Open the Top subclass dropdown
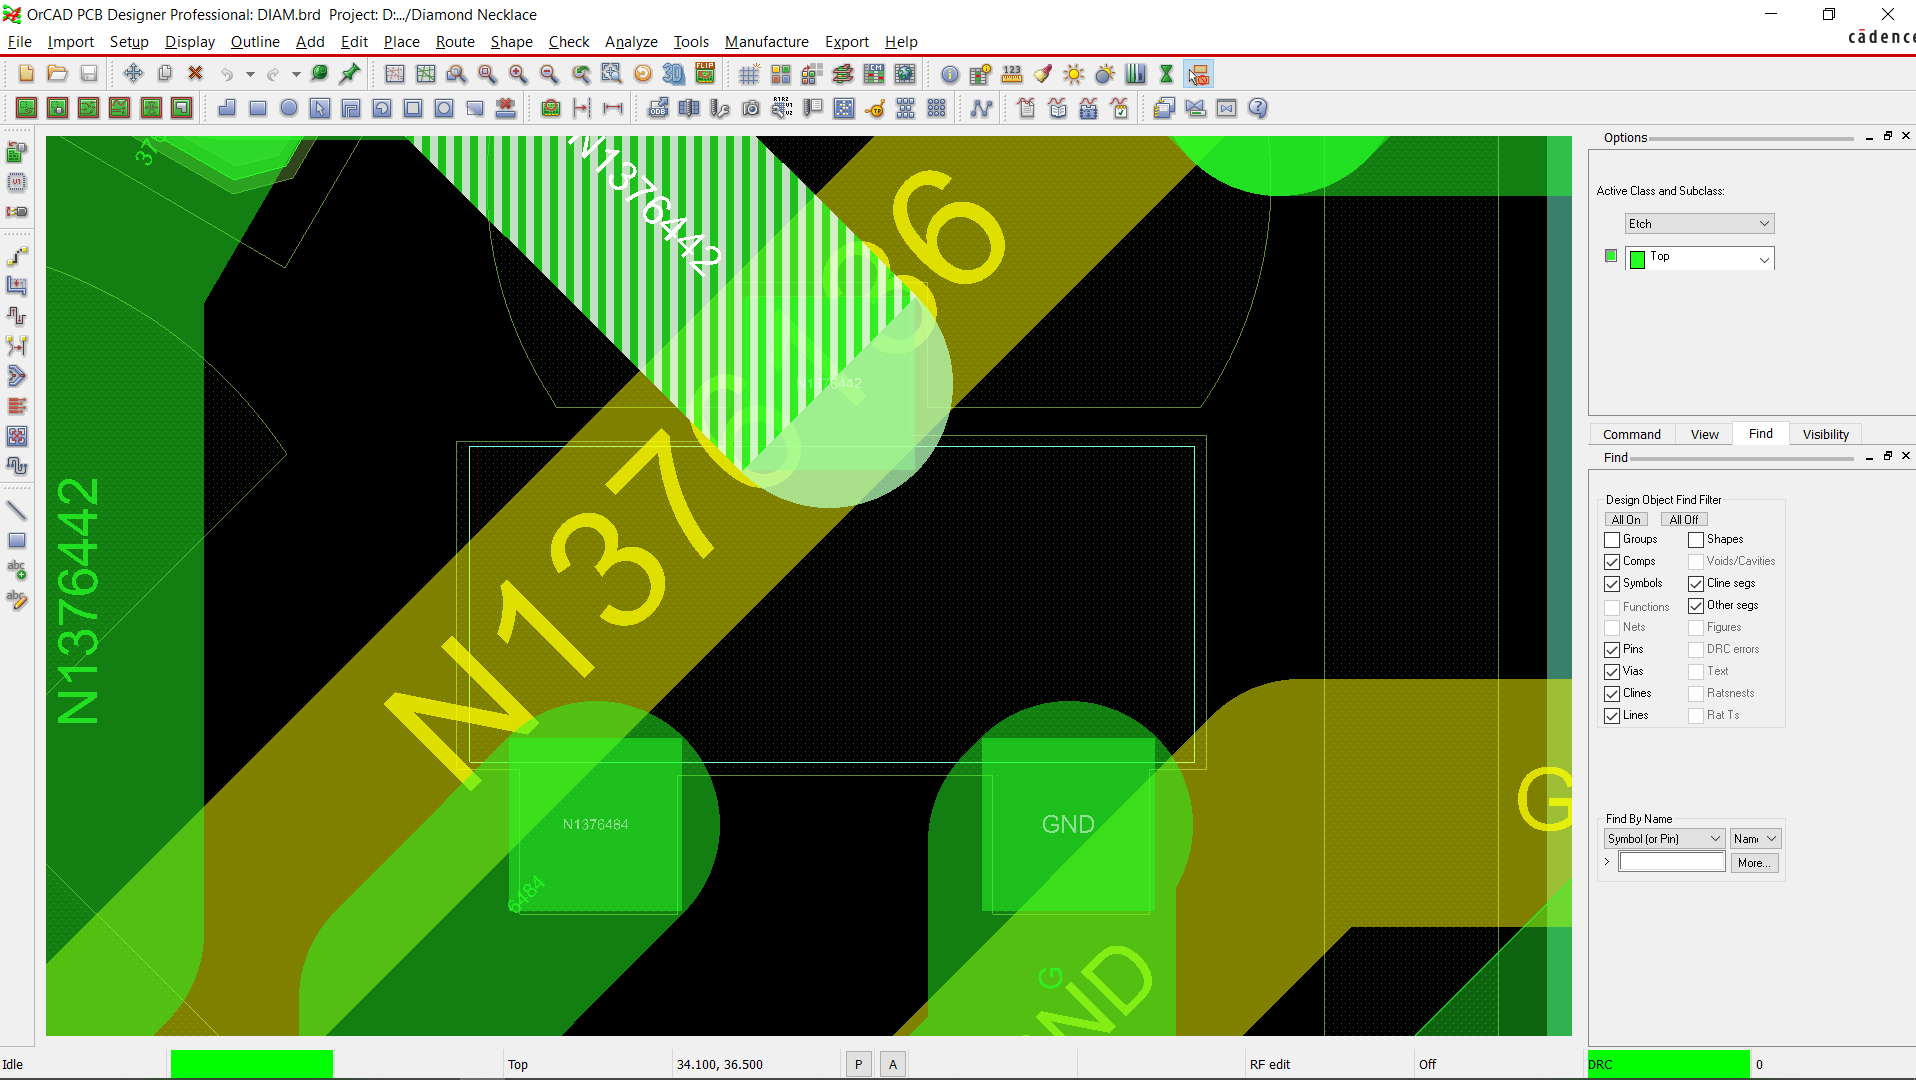Screen dimensions: 1916x1080 coord(1699,258)
